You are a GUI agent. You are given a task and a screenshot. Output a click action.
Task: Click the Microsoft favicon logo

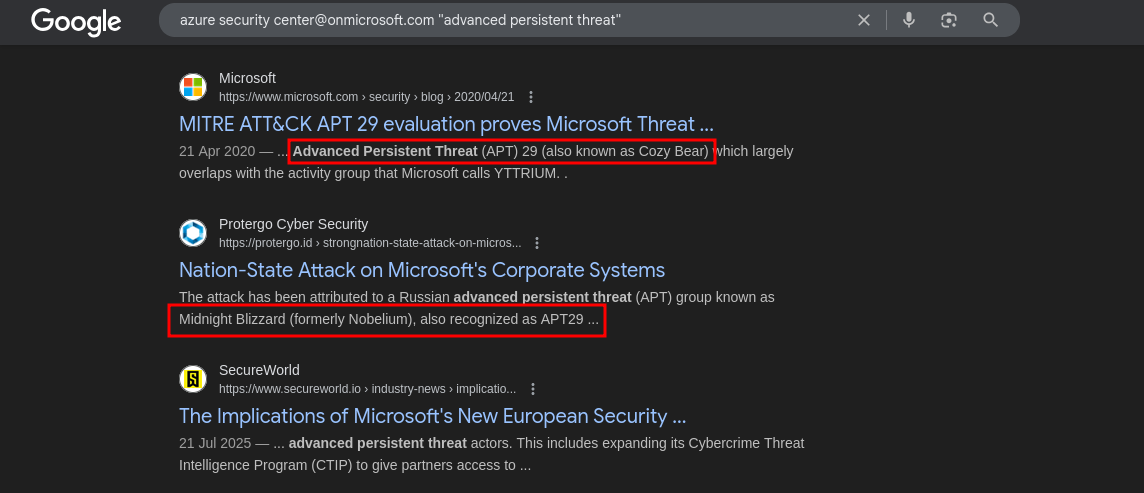pos(193,87)
